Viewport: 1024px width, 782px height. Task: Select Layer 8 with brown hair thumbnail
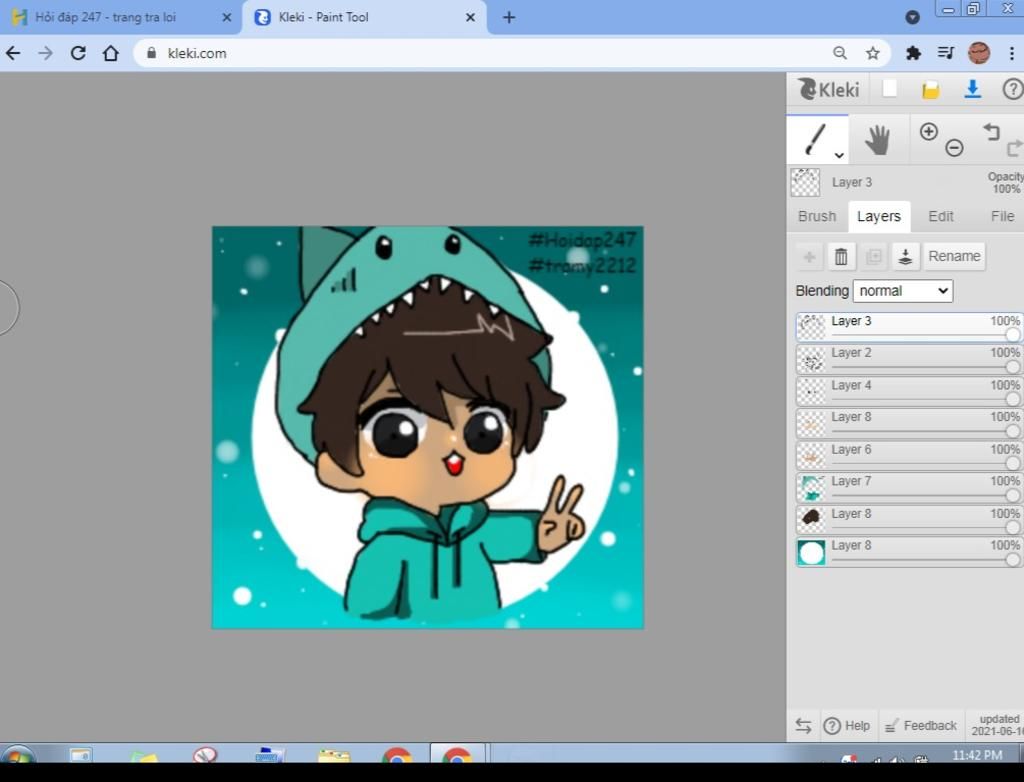pyautogui.click(x=909, y=519)
